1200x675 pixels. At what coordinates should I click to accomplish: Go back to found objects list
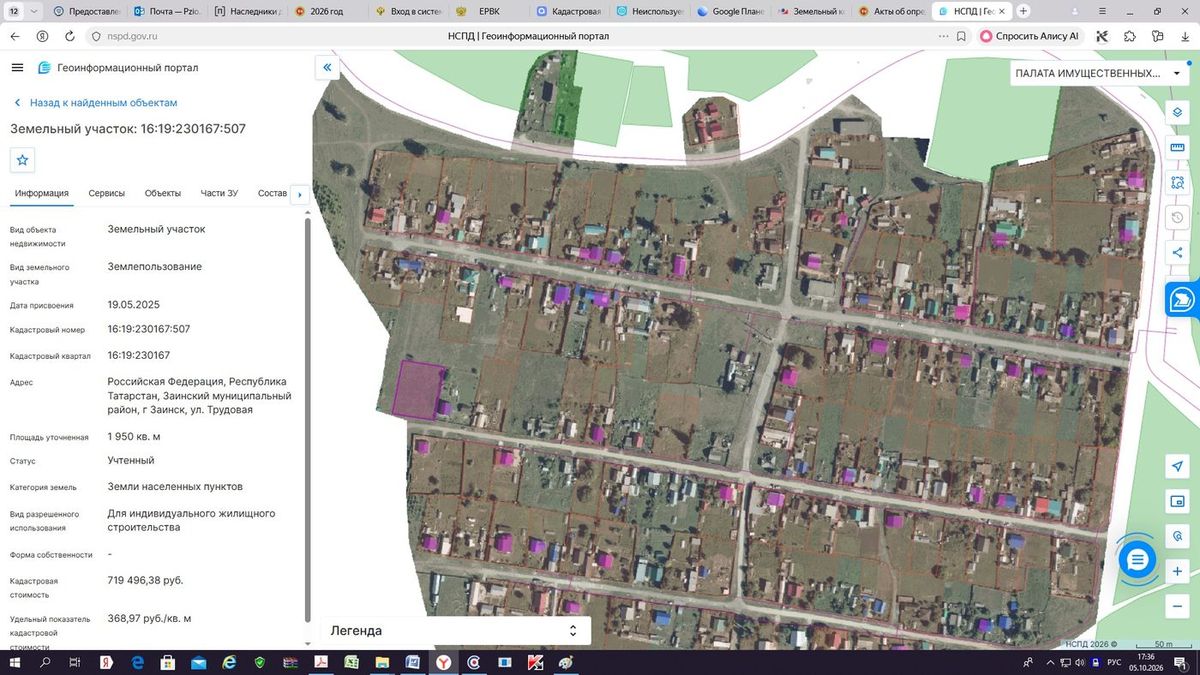[95, 103]
